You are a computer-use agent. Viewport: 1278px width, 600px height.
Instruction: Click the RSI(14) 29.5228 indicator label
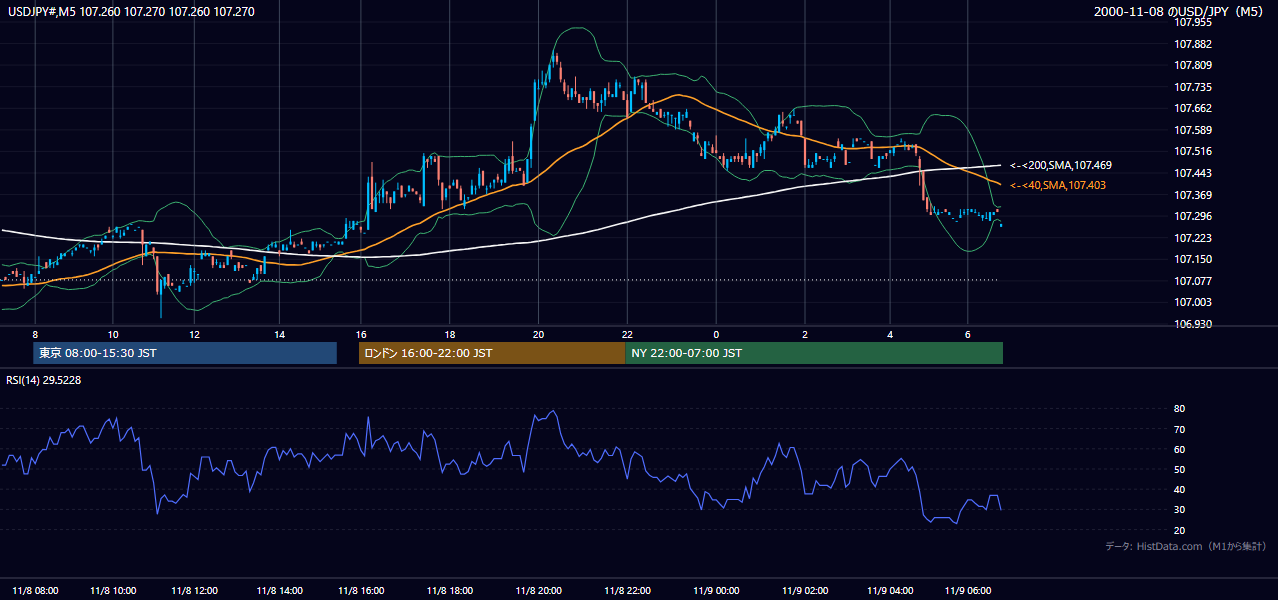tap(43, 380)
